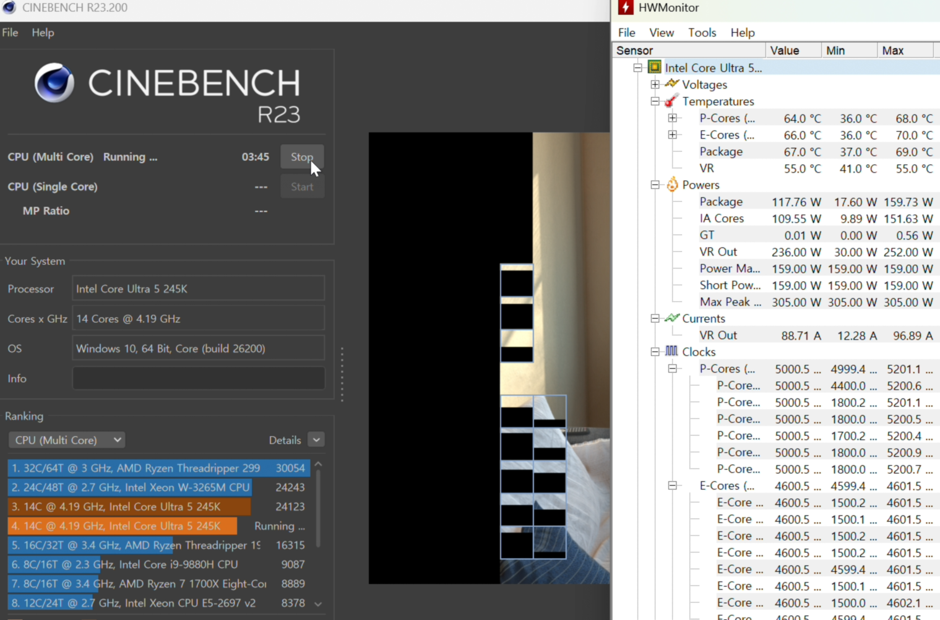
Task: Open the CPU (Multi Core) ranking dropdown
Action: click(67, 440)
